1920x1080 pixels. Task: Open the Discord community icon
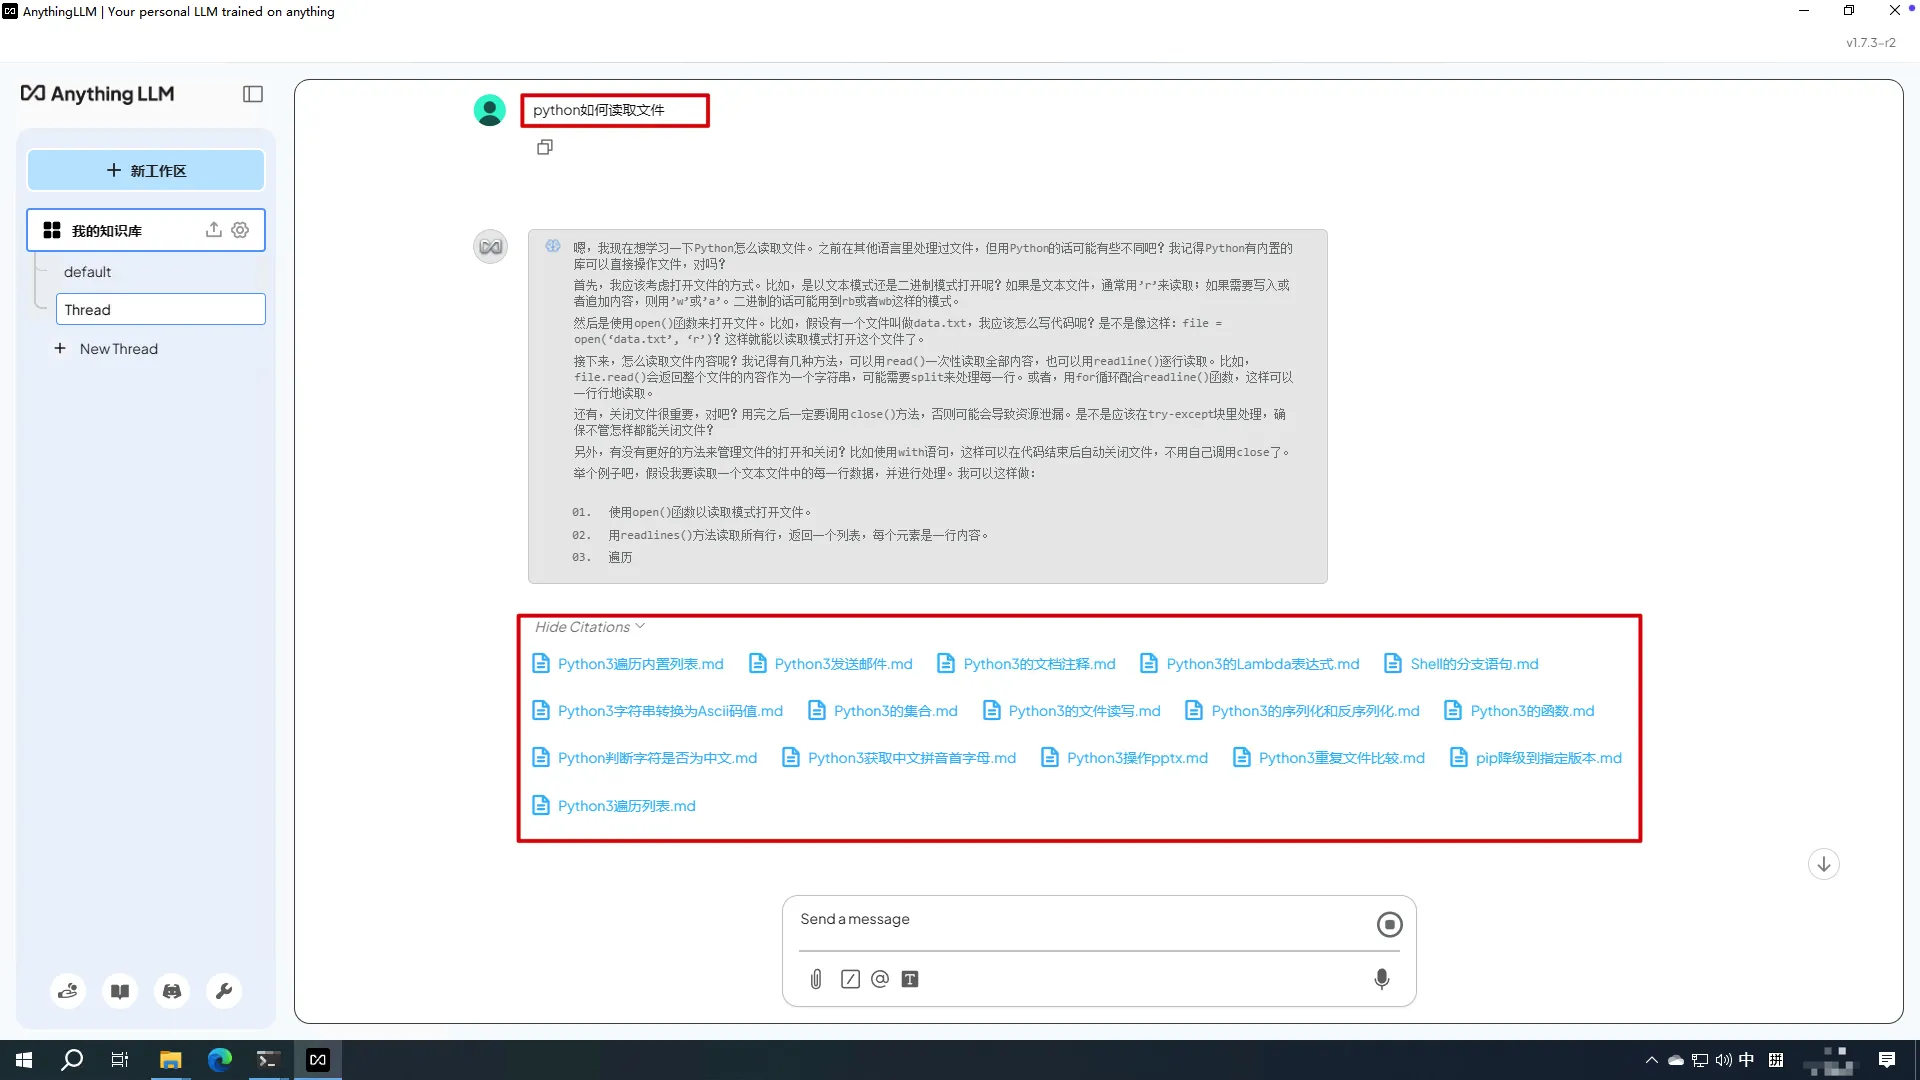click(172, 991)
